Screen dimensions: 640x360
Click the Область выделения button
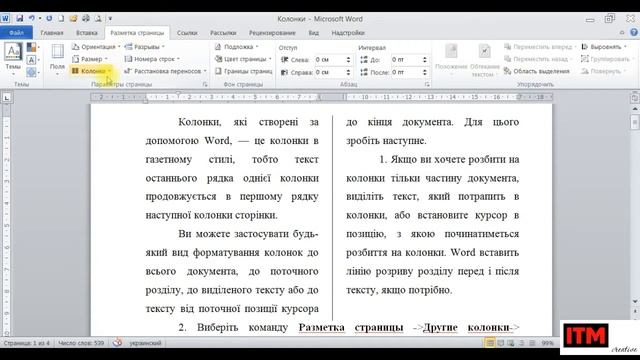[536, 71]
